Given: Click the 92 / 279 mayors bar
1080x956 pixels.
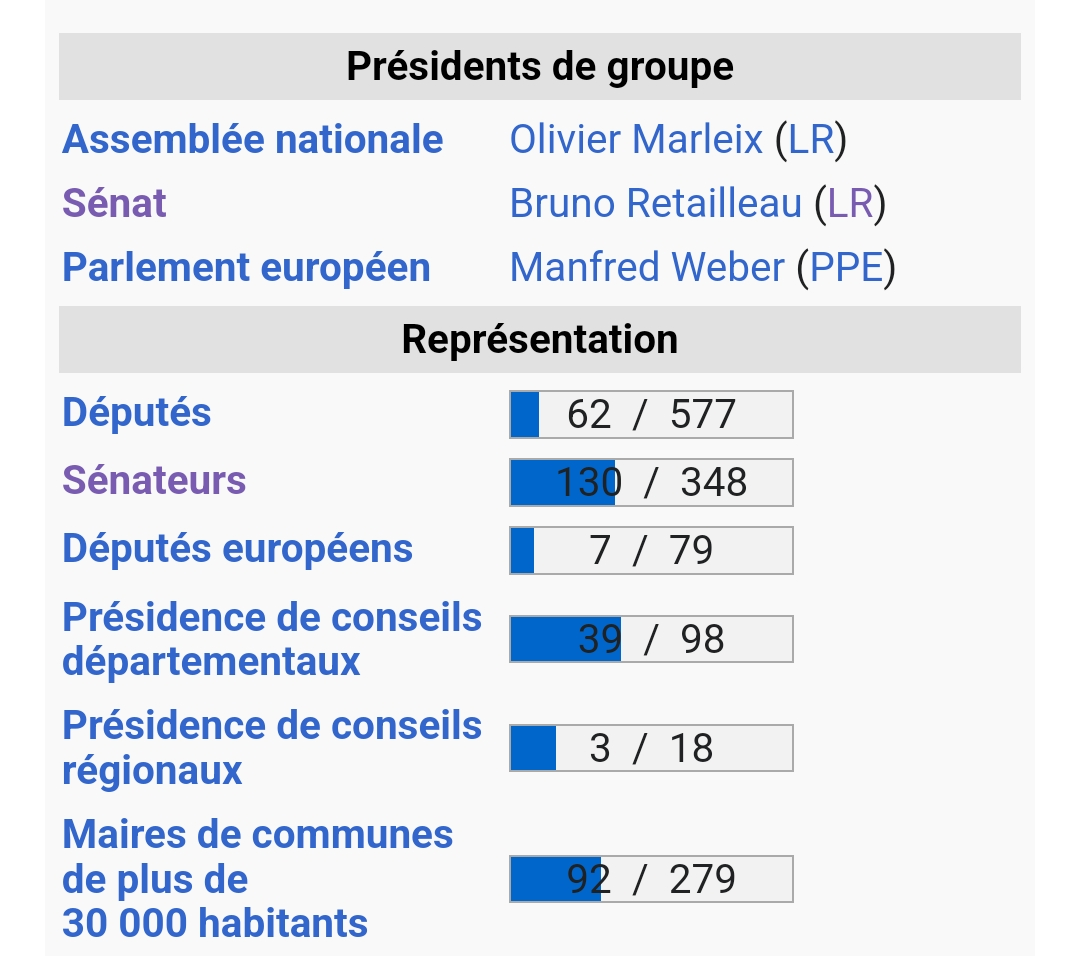Looking at the screenshot, I should pyautogui.click(x=652, y=879).
